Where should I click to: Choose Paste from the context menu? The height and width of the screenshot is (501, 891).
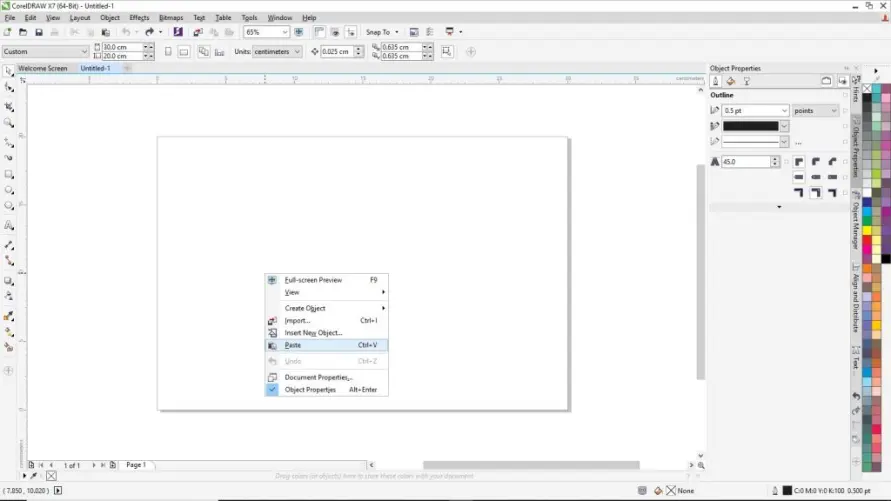pyautogui.click(x=293, y=345)
